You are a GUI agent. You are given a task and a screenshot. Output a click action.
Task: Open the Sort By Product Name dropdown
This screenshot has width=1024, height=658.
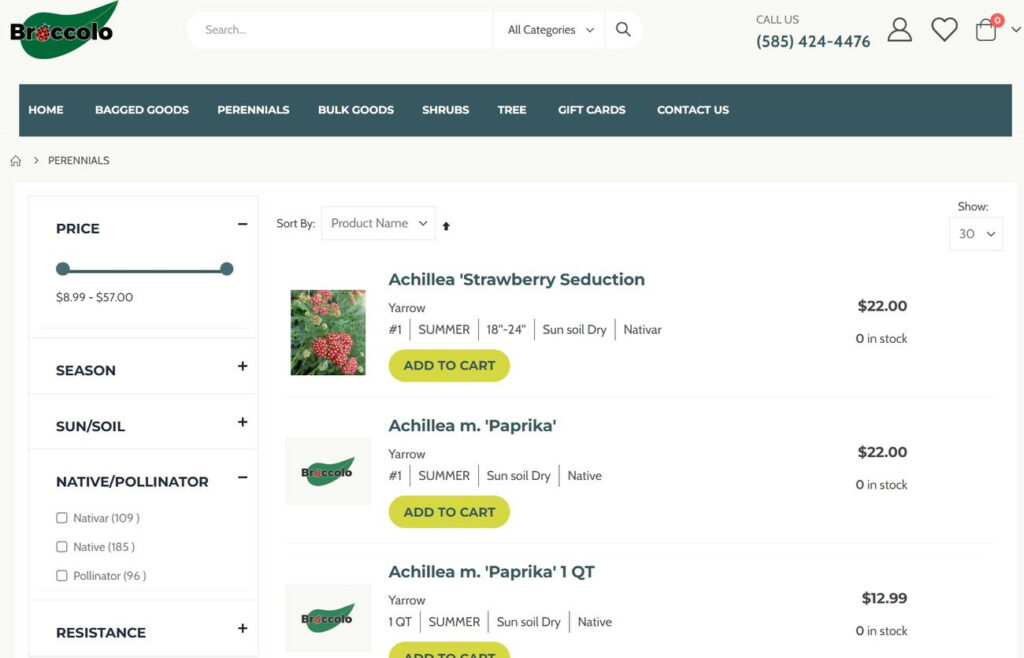(x=378, y=224)
